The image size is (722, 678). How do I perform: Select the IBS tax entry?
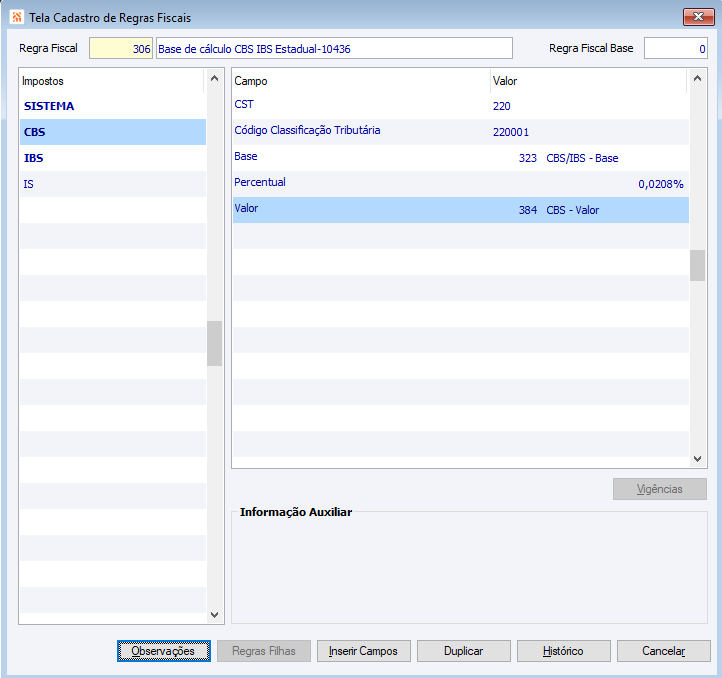point(113,158)
